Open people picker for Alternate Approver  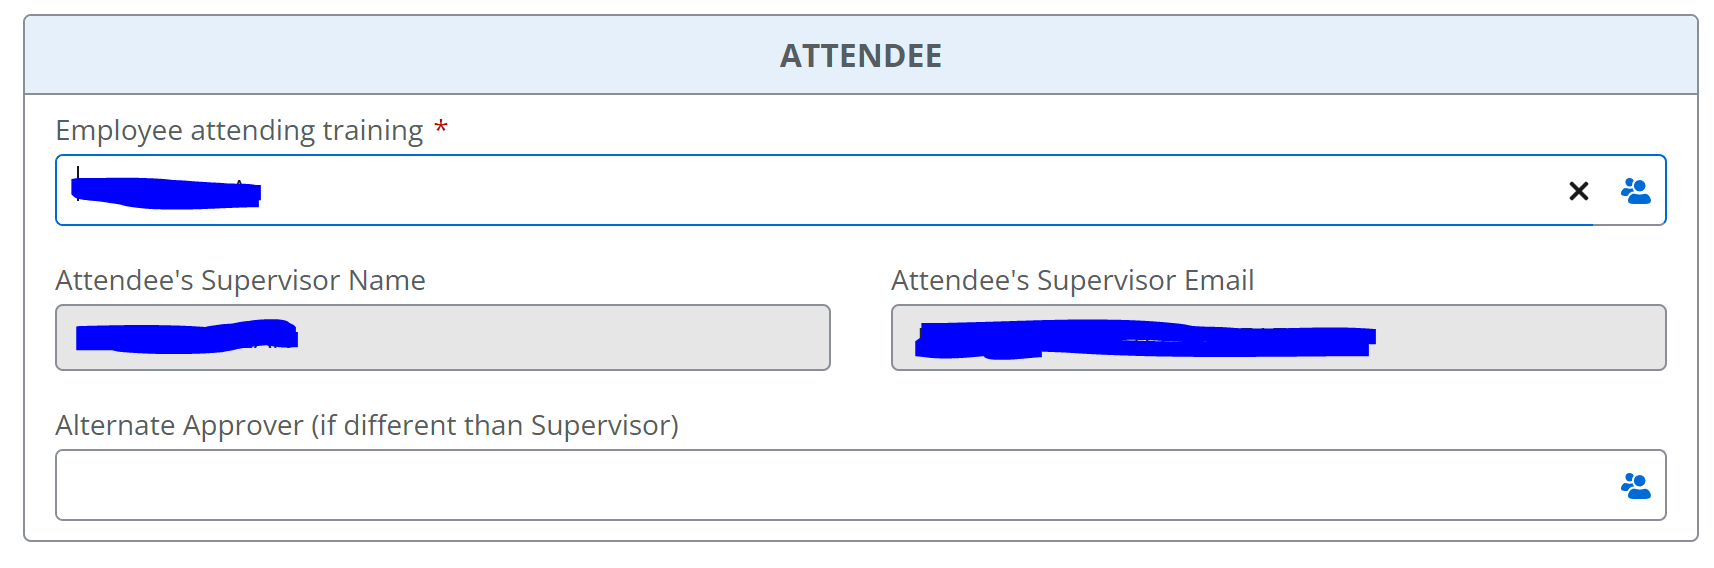pos(1635,486)
